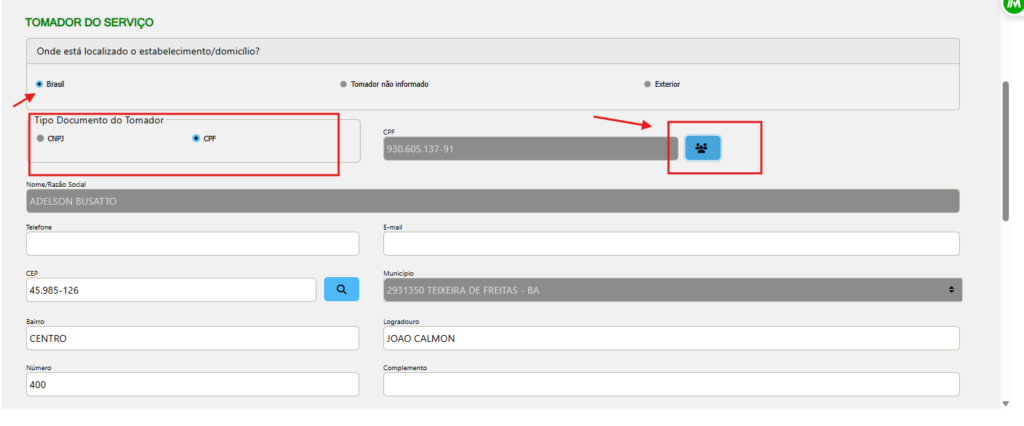
Task: Focus the E-mail input field
Action: [671, 244]
